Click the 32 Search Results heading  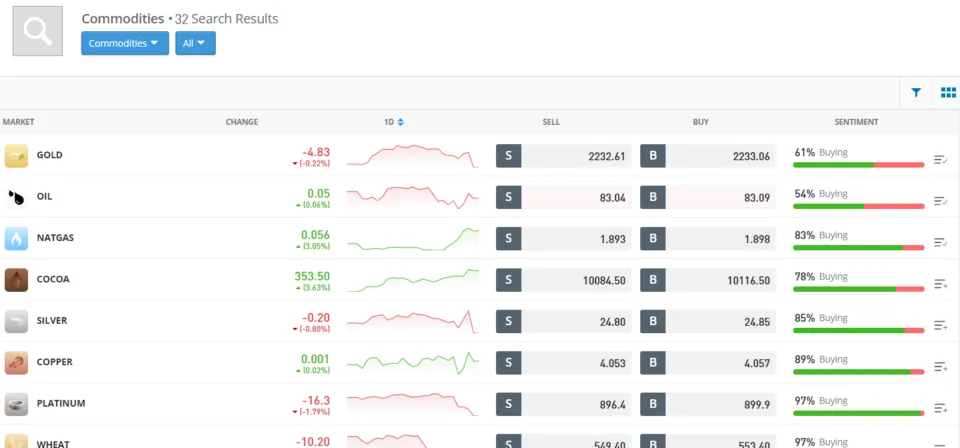(227, 19)
